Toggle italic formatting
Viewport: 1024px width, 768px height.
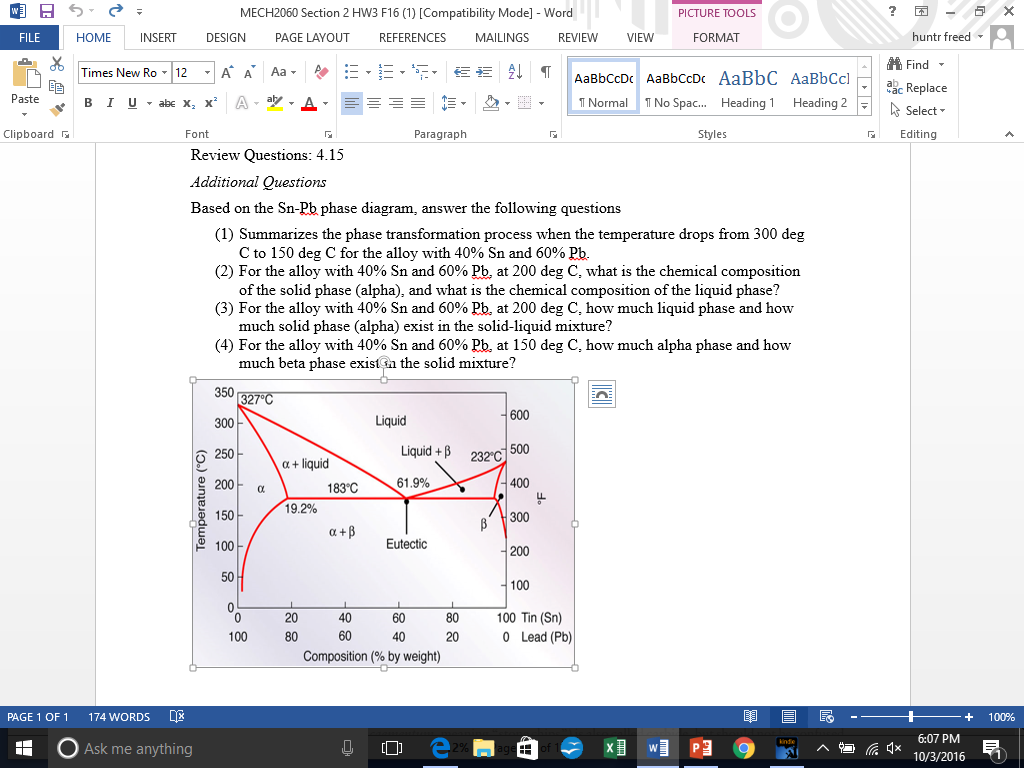coord(110,103)
